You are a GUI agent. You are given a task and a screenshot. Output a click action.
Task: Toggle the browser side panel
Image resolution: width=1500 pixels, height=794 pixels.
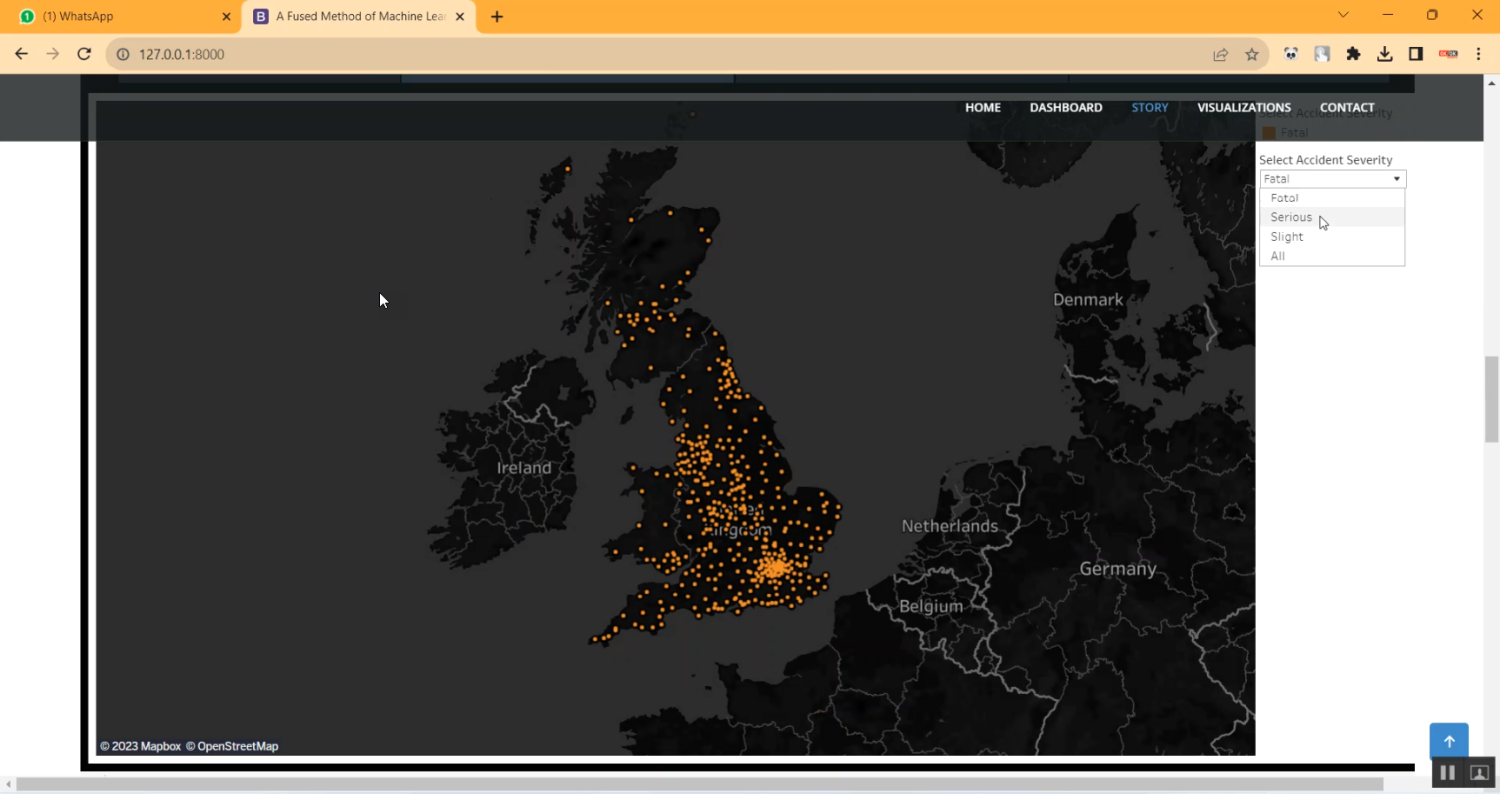1415,54
